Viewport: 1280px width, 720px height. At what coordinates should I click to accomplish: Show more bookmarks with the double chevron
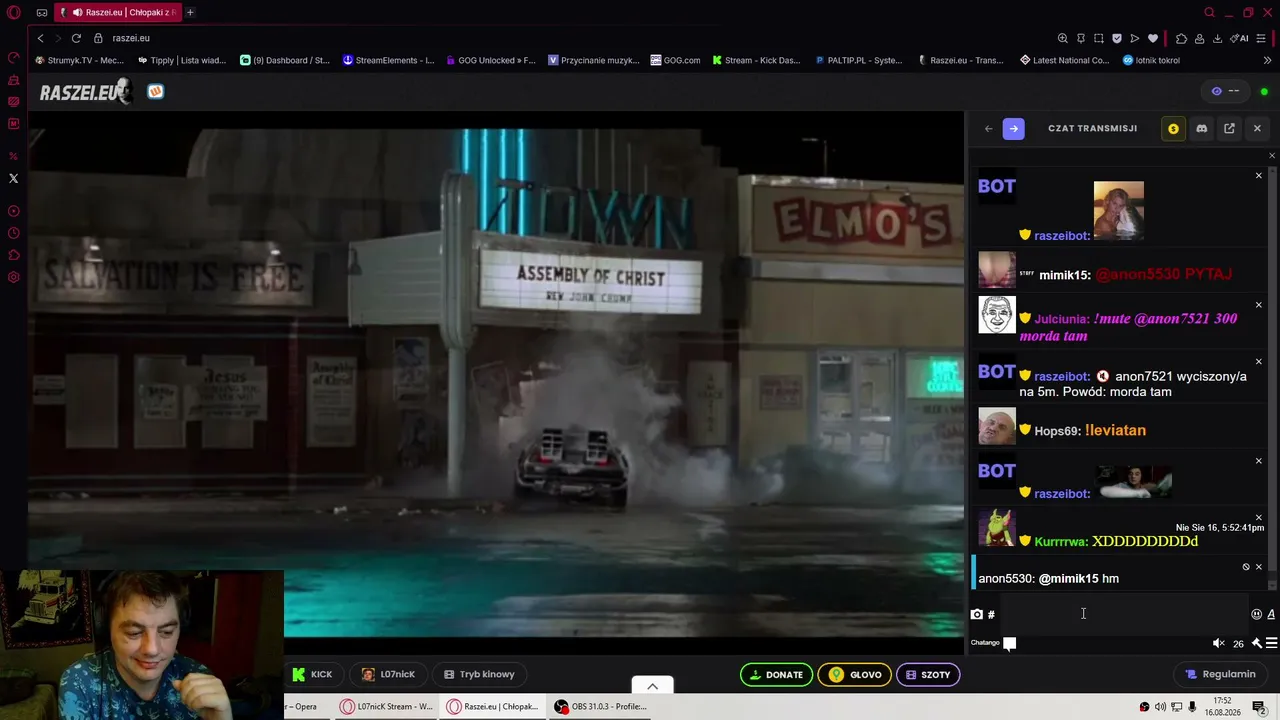1268,60
